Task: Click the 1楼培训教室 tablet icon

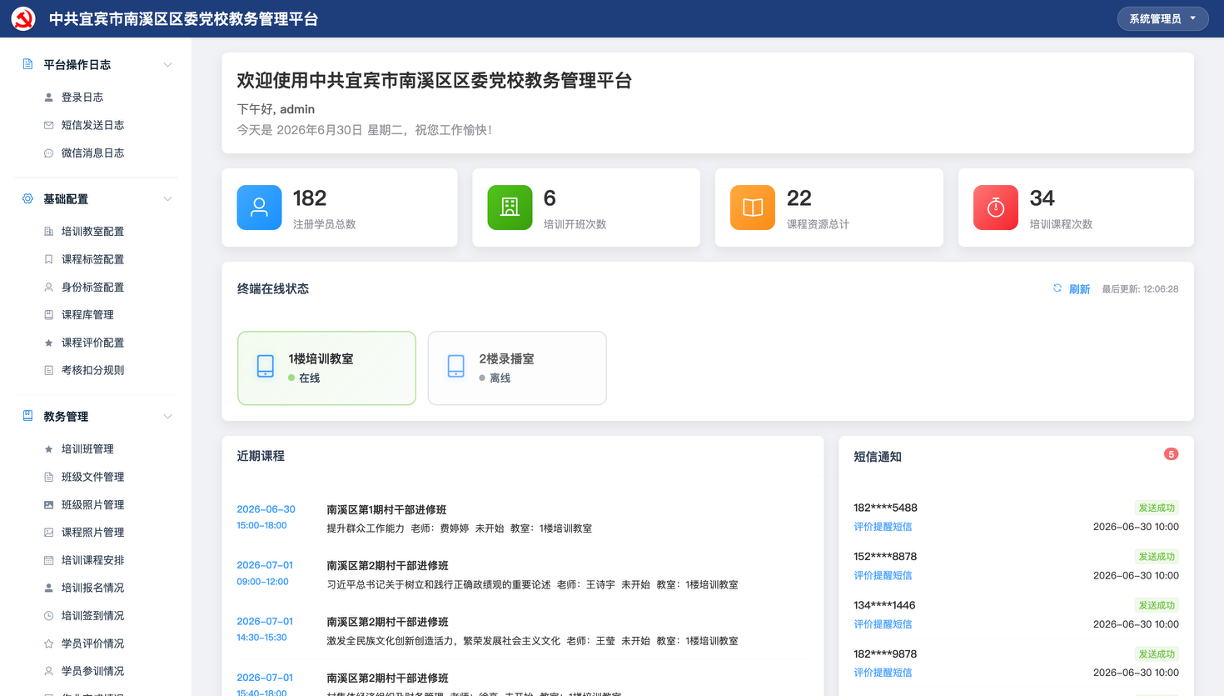Action: click(x=265, y=366)
